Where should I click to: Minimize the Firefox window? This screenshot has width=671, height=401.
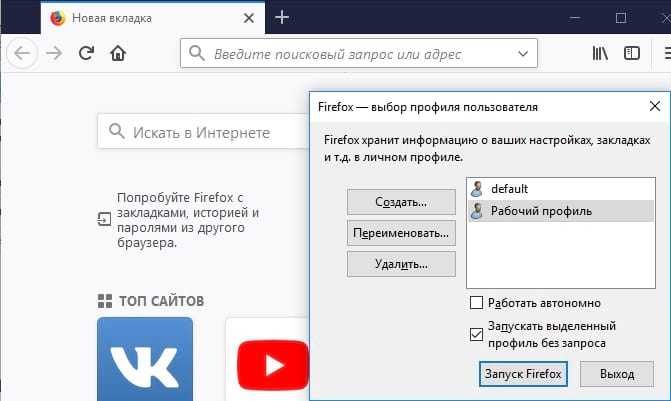(x=575, y=18)
